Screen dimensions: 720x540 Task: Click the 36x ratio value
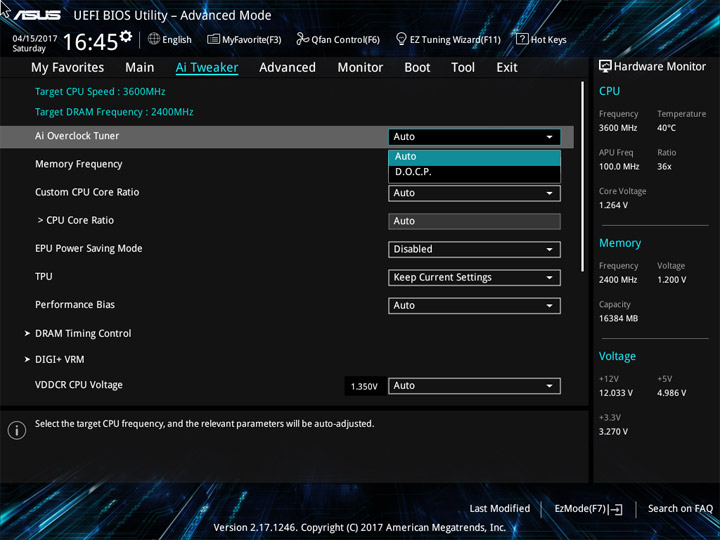click(x=664, y=167)
